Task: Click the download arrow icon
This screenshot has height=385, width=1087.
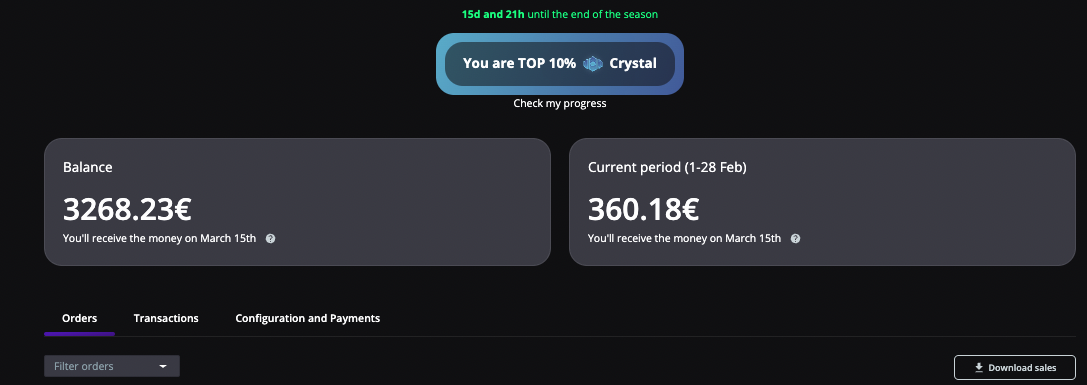Action: (x=979, y=368)
